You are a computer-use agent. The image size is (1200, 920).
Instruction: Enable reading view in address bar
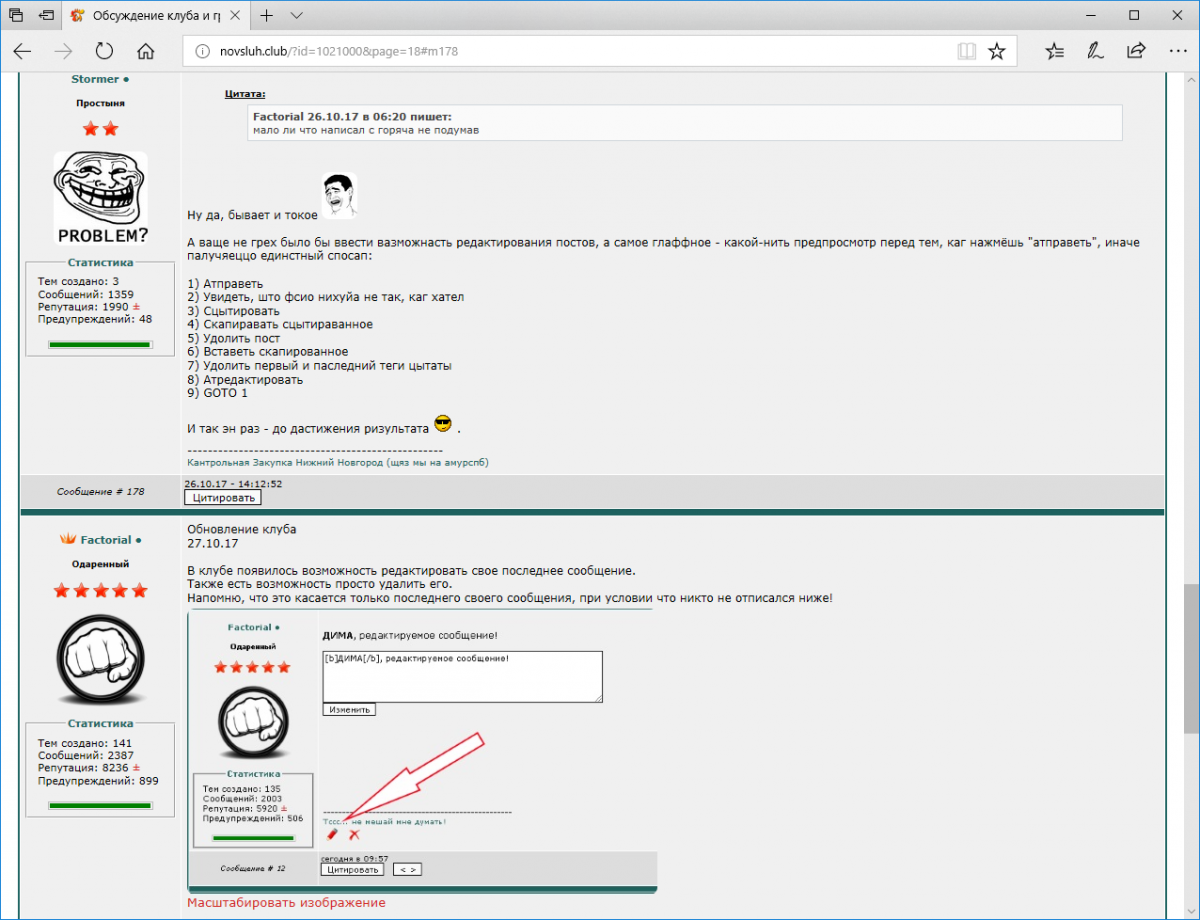point(965,51)
